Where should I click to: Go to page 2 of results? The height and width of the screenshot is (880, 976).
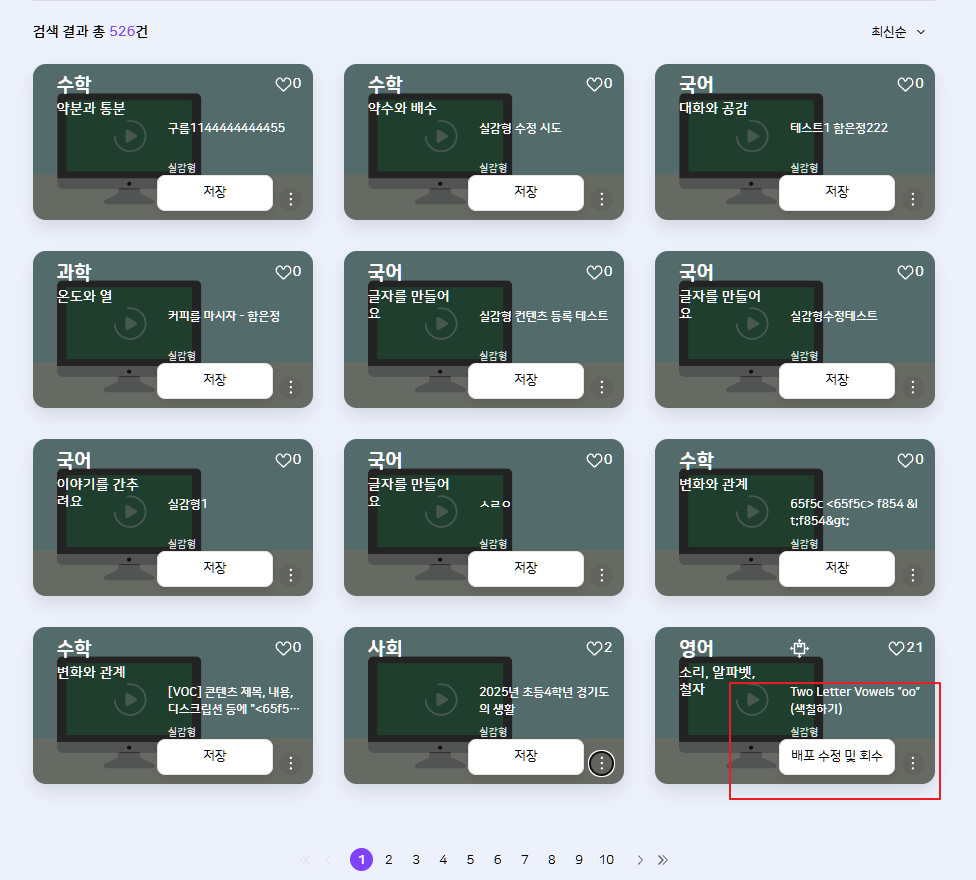click(389, 860)
